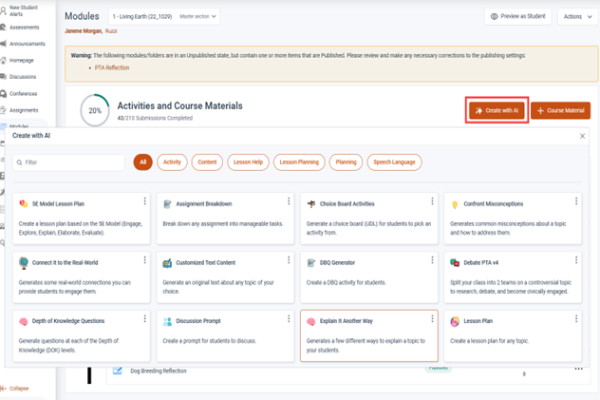
Task: Click the Collapse label in sidebar
Action: 19,388
